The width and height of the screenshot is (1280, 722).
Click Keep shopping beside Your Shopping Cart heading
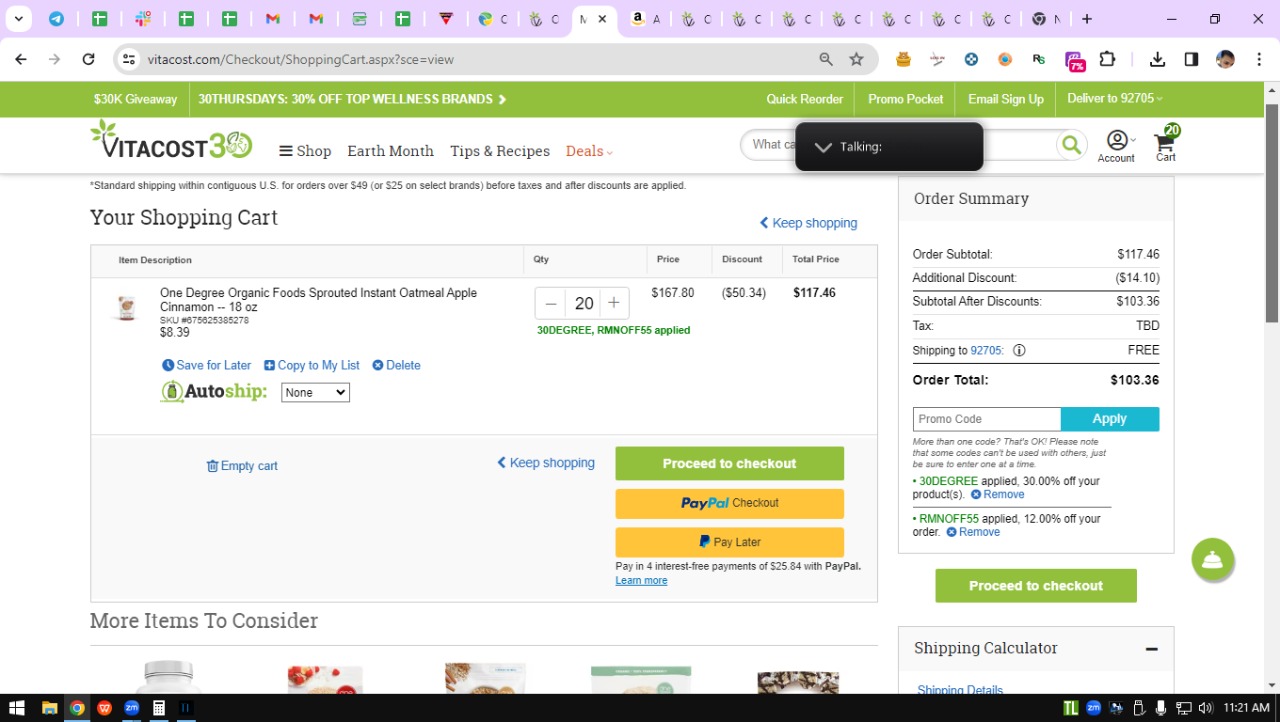pyautogui.click(x=808, y=223)
